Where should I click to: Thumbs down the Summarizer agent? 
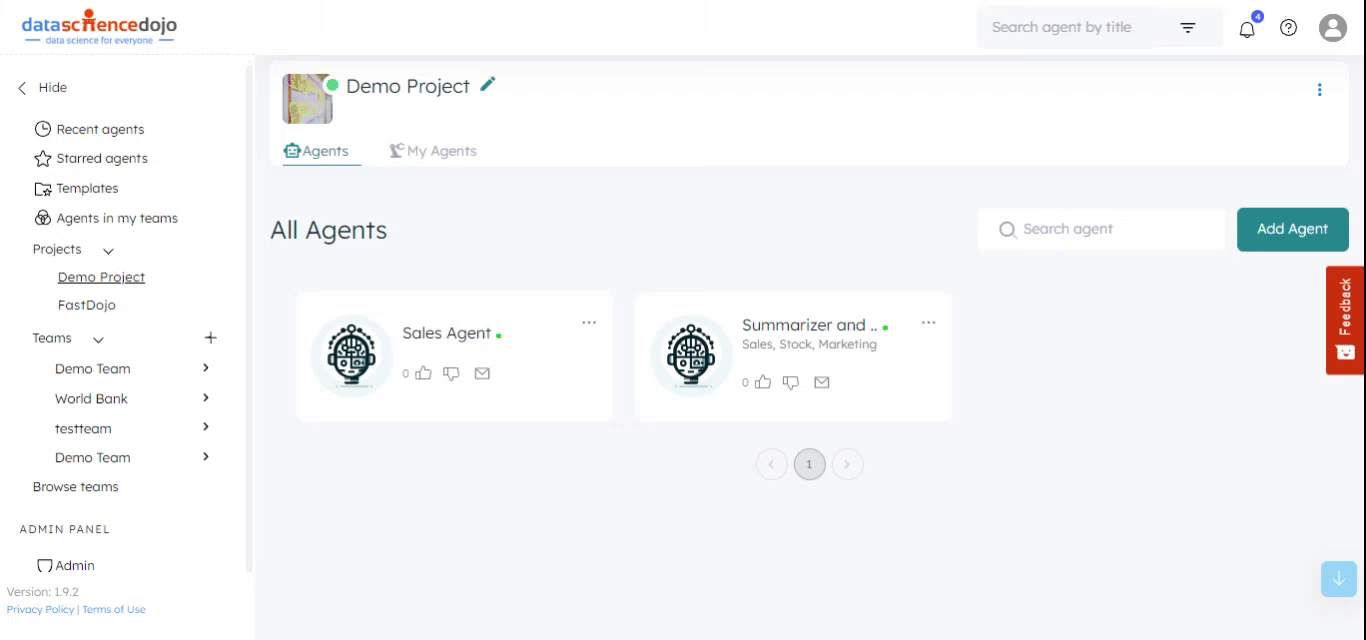791,382
